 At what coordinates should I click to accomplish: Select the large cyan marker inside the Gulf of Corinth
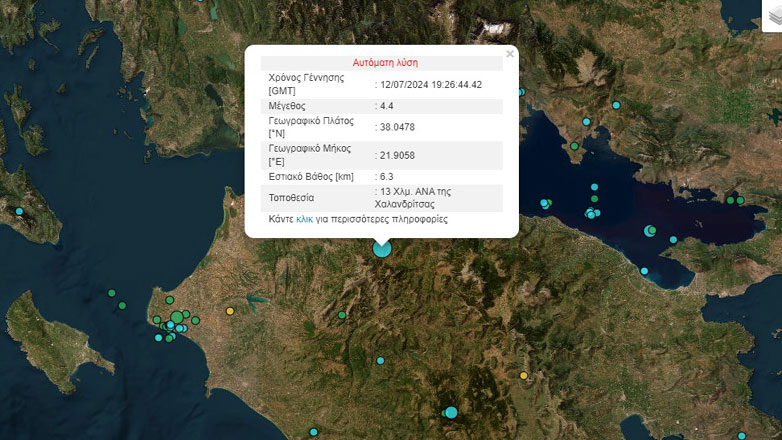649,231
